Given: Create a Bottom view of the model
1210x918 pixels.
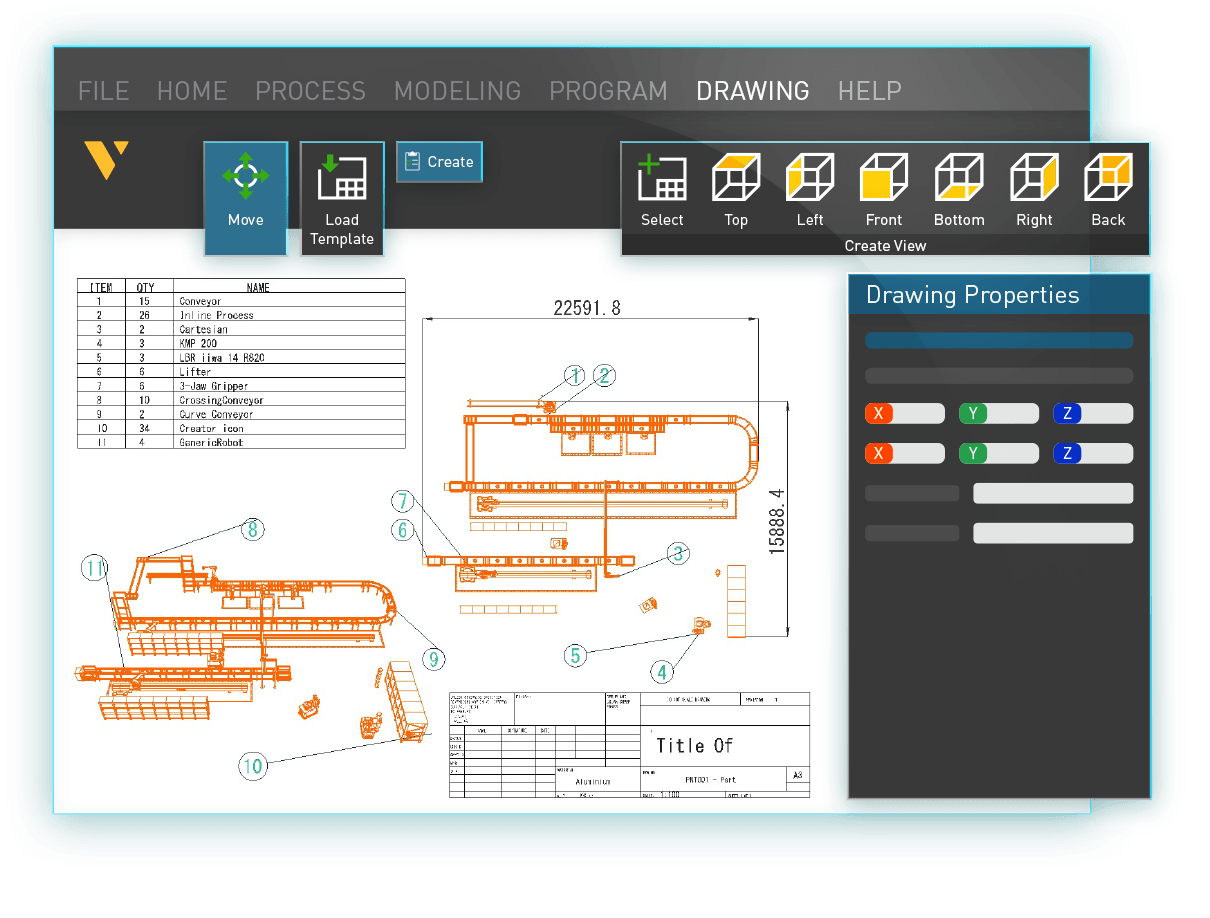Looking at the screenshot, I should point(958,185).
